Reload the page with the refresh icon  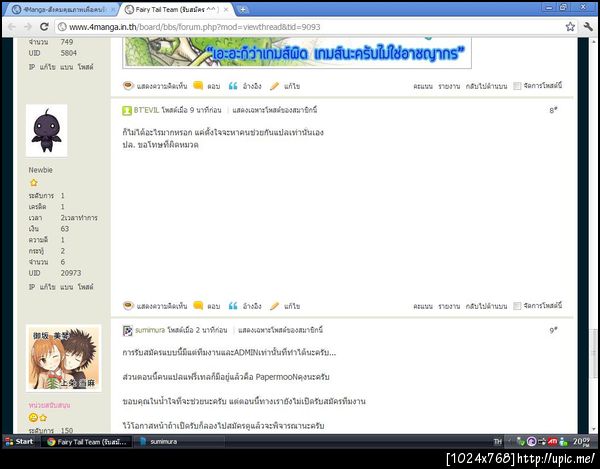click(44, 27)
